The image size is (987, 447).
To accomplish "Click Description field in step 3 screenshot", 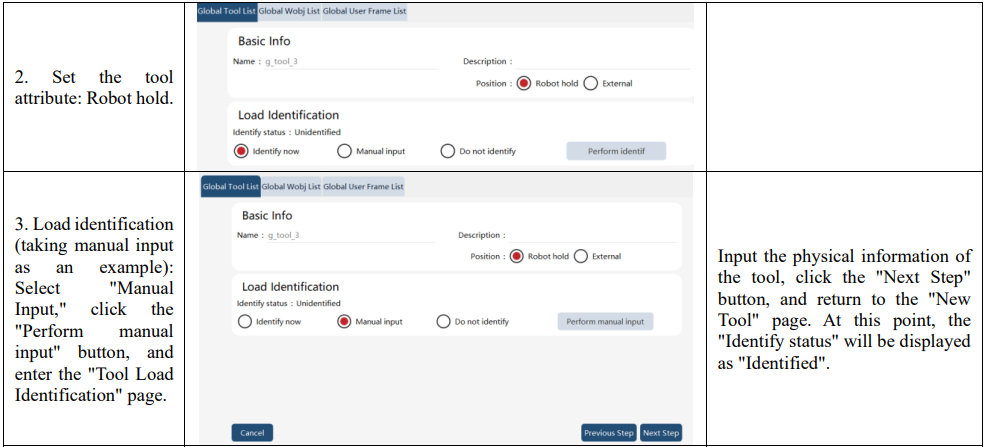I will 592,235.
